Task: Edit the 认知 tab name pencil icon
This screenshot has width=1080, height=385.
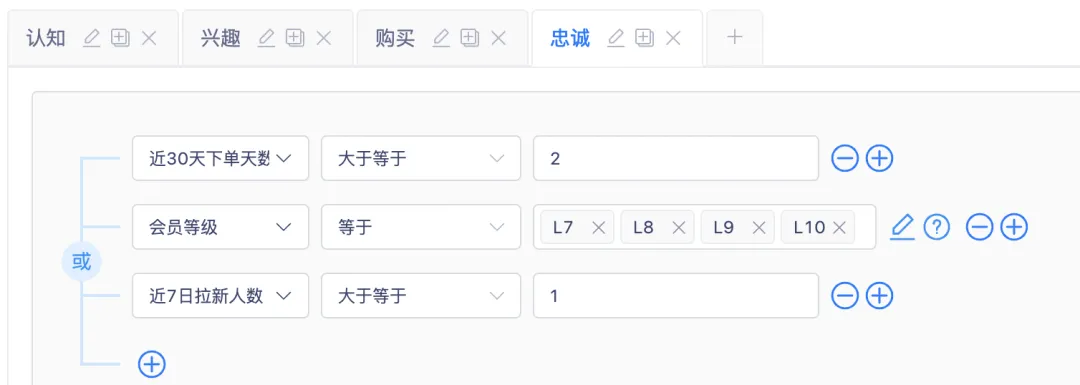Action: pyautogui.click(x=92, y=38)
